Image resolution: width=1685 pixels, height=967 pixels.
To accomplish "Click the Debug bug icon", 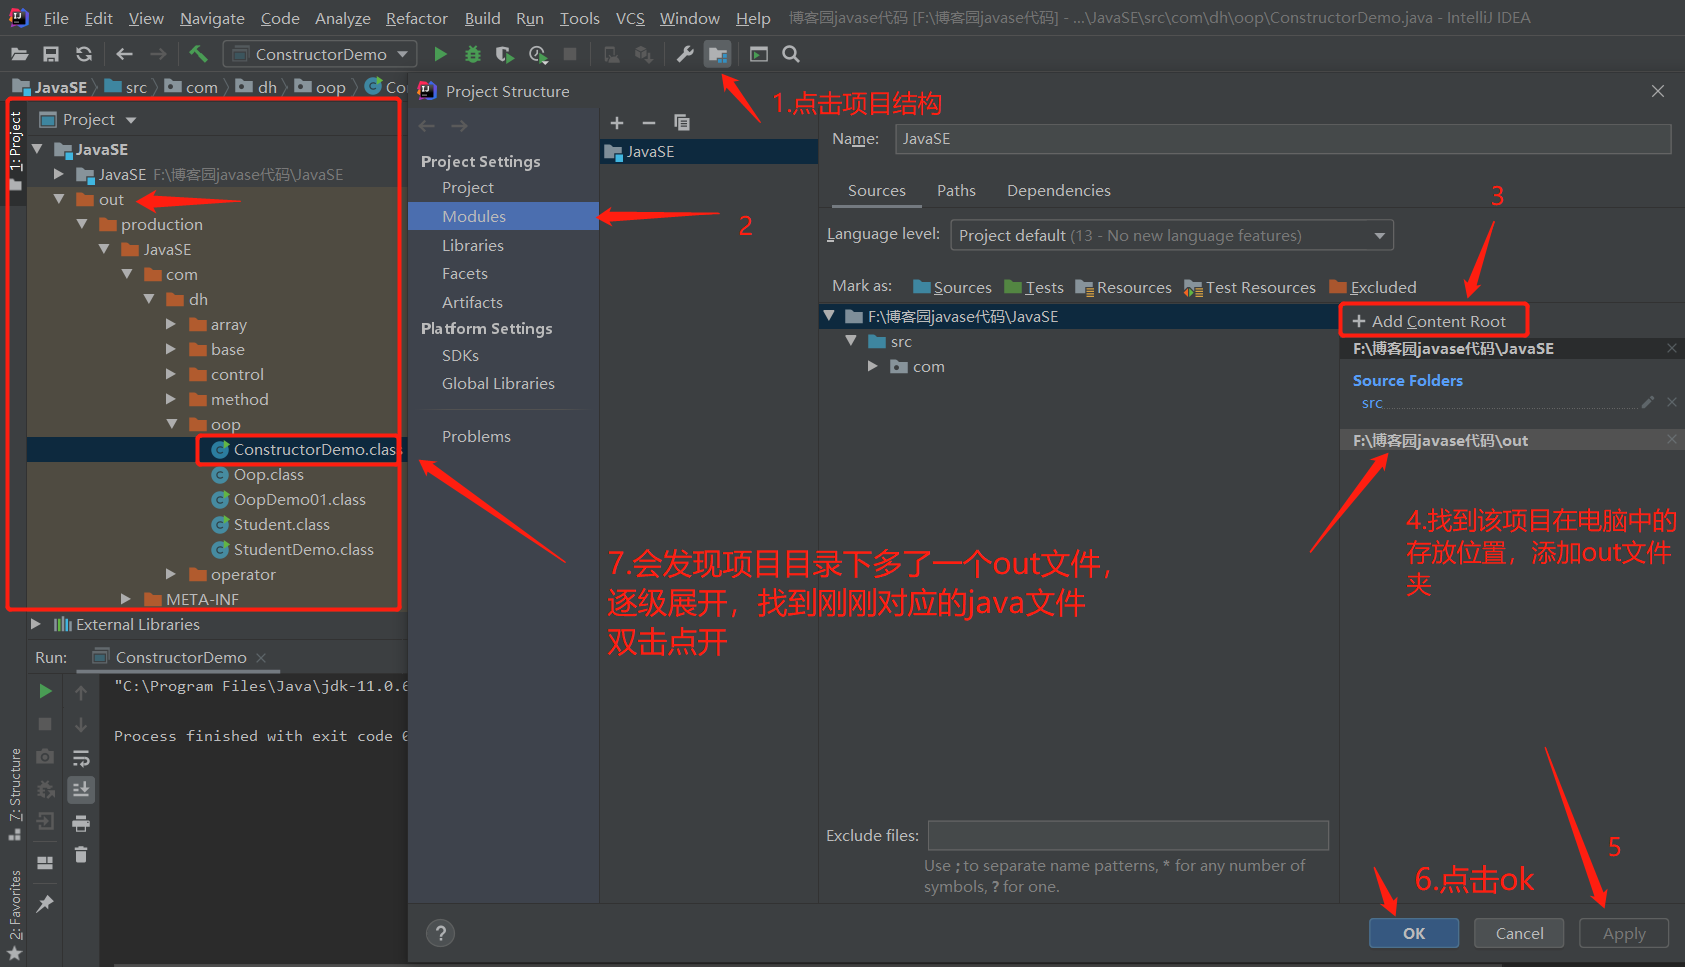I will tap(473, 54).
